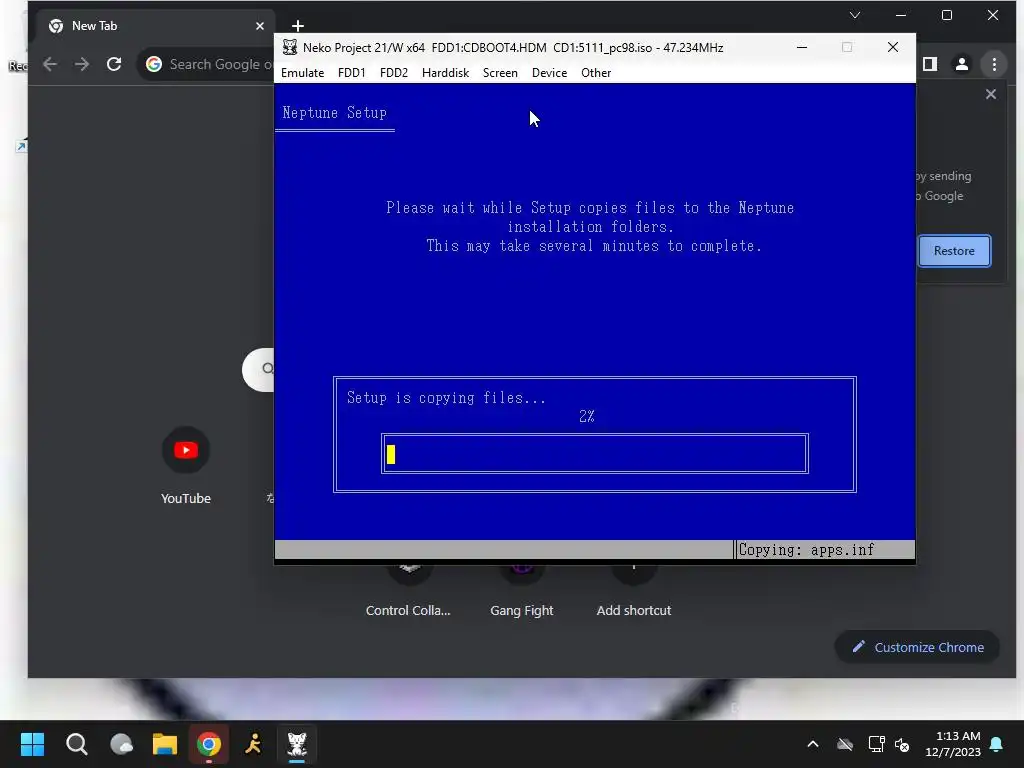This screenshot has height=768, width=1024.
Task: Click Neko Project icon on taskbar
Action: (x=297, y=744)
